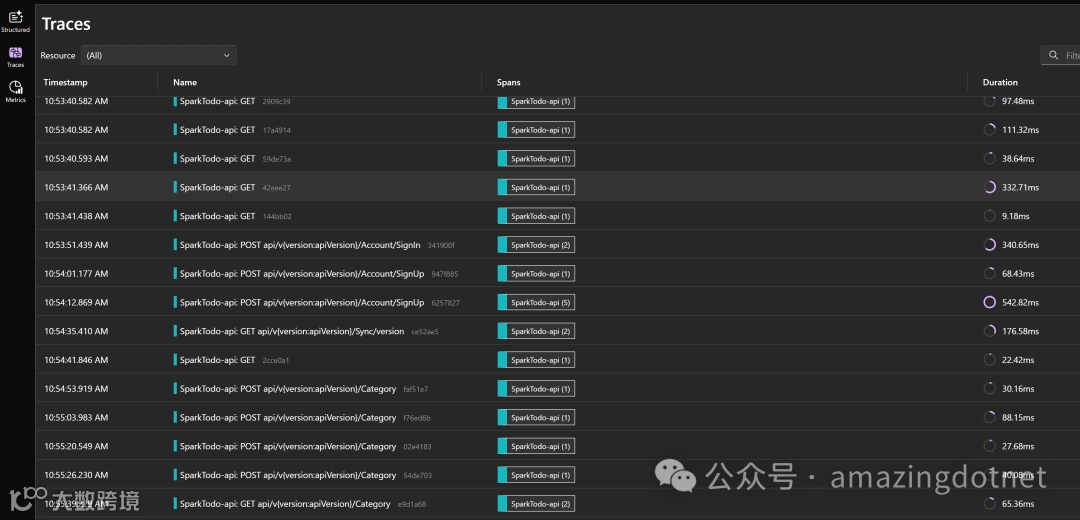Select timestamp 10:54:35.410 AM
The image size is (1080, 520).
[x=76, y=331]
